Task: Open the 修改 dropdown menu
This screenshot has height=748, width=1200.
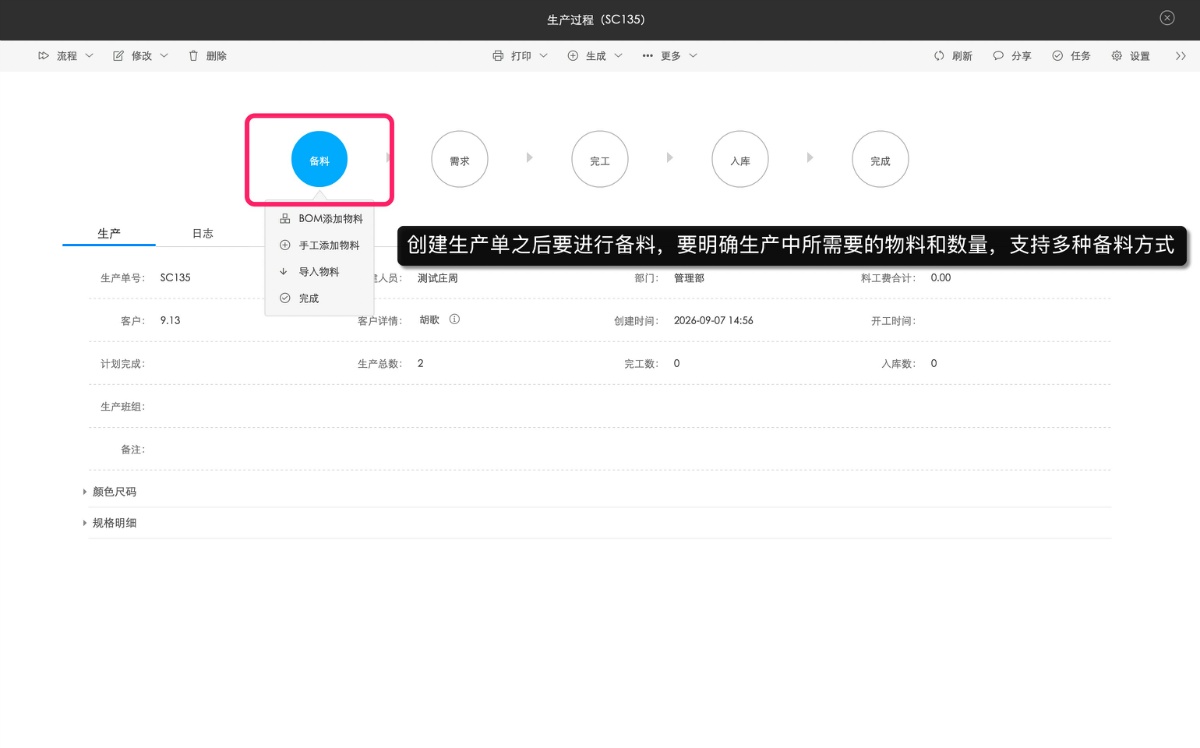Action: [x=140, y=56]
